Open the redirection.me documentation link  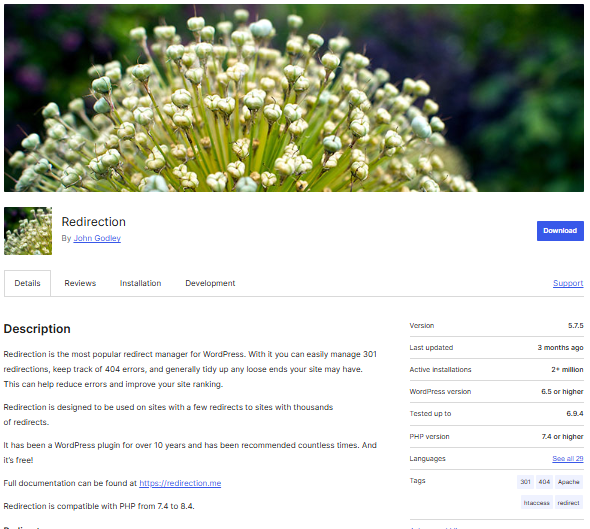[180, 483]
